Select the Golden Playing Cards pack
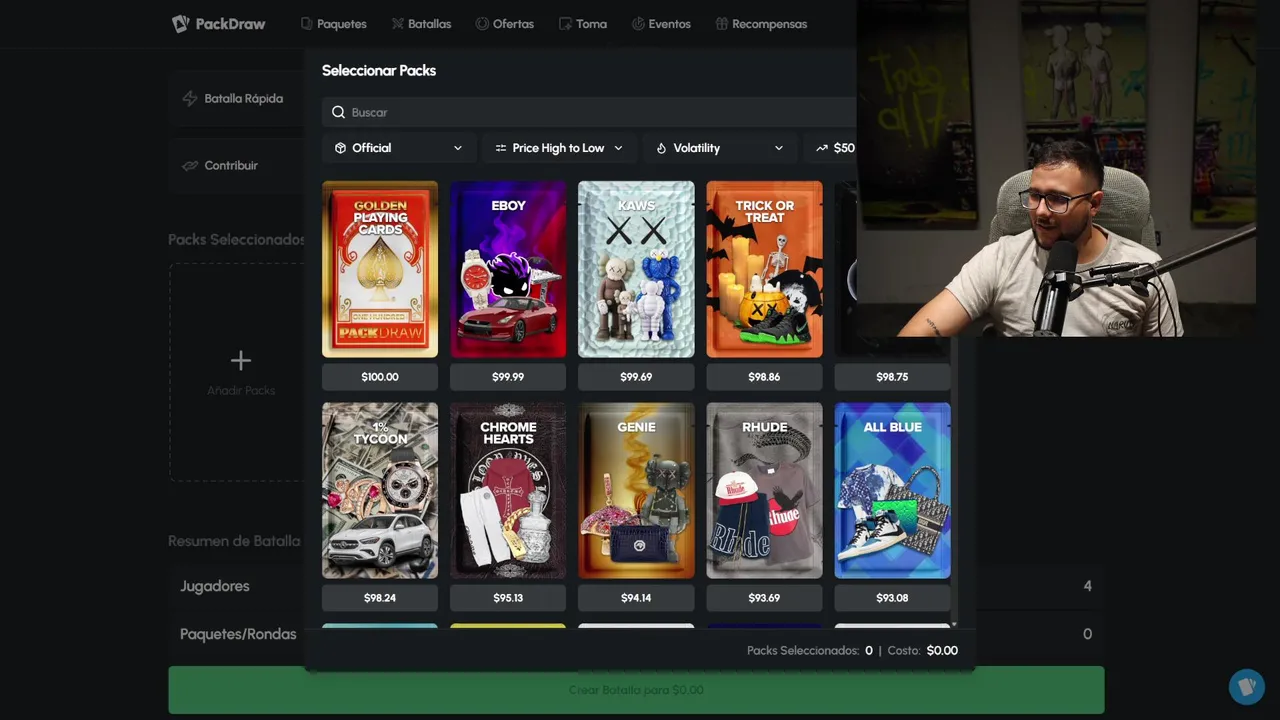This screenshot has width=1280, height=720. click(380, 269)
